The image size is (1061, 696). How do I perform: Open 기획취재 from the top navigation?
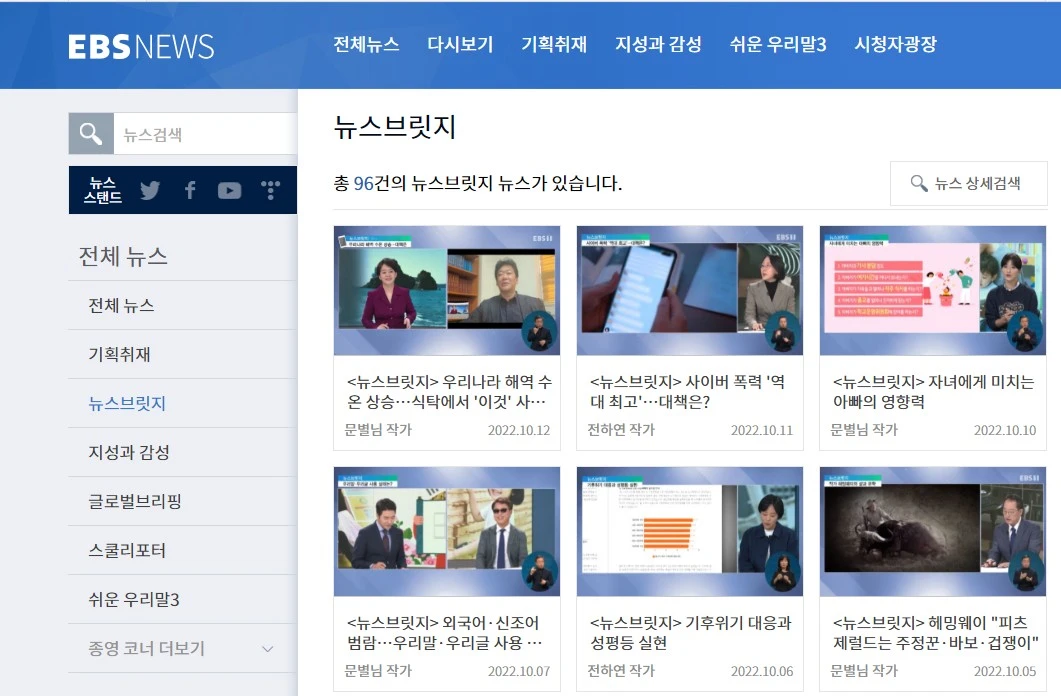point(555,44)
